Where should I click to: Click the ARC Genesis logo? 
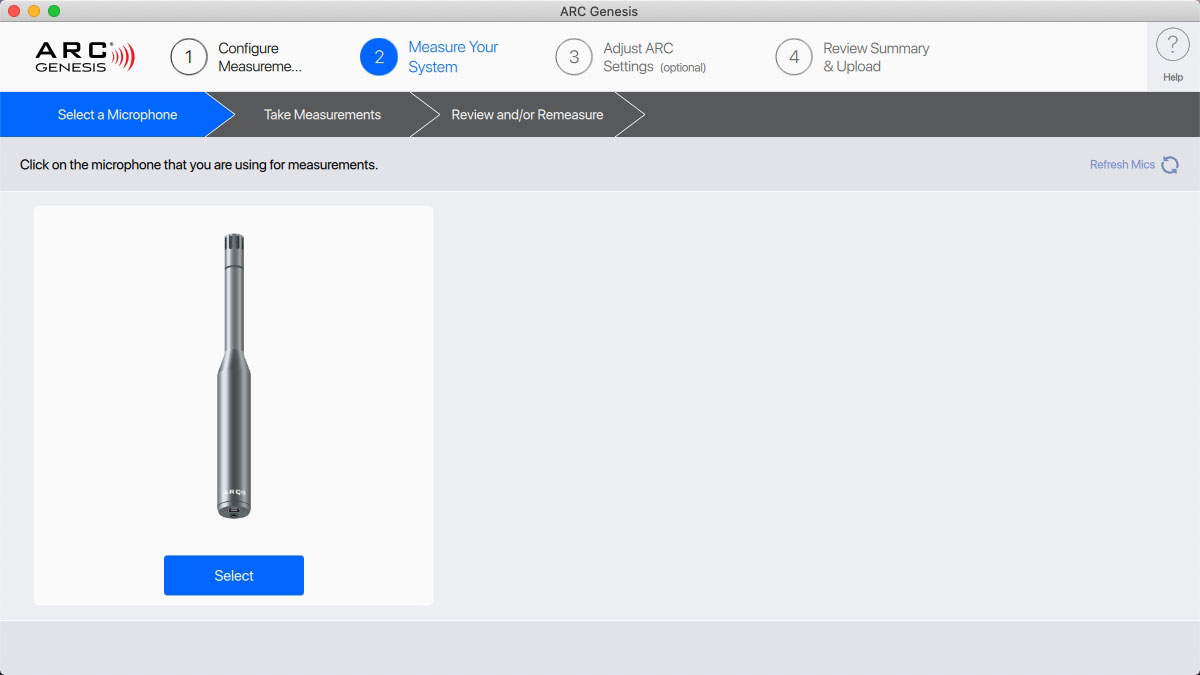tap(85, 57)
